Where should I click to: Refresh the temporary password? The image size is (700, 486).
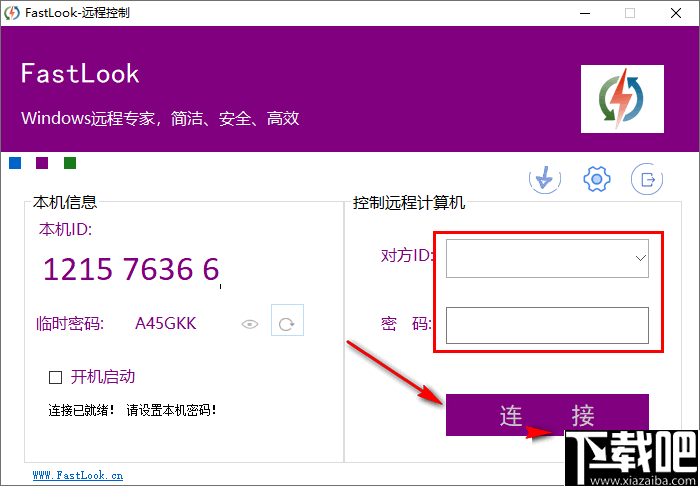point(287,320)
